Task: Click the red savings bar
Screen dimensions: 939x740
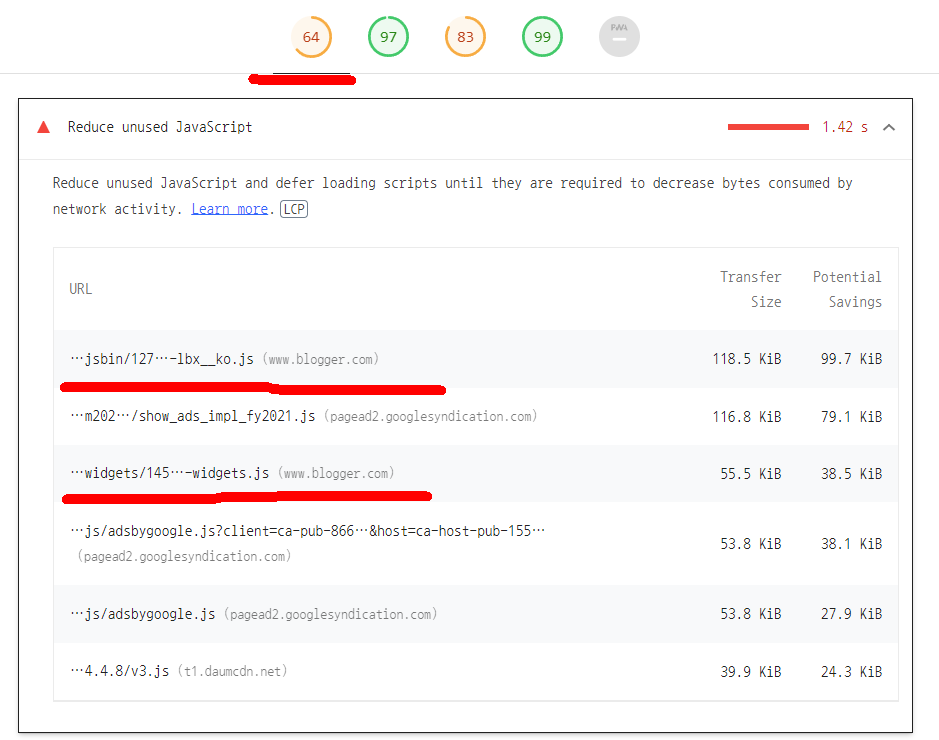Action: pos(768,127)
